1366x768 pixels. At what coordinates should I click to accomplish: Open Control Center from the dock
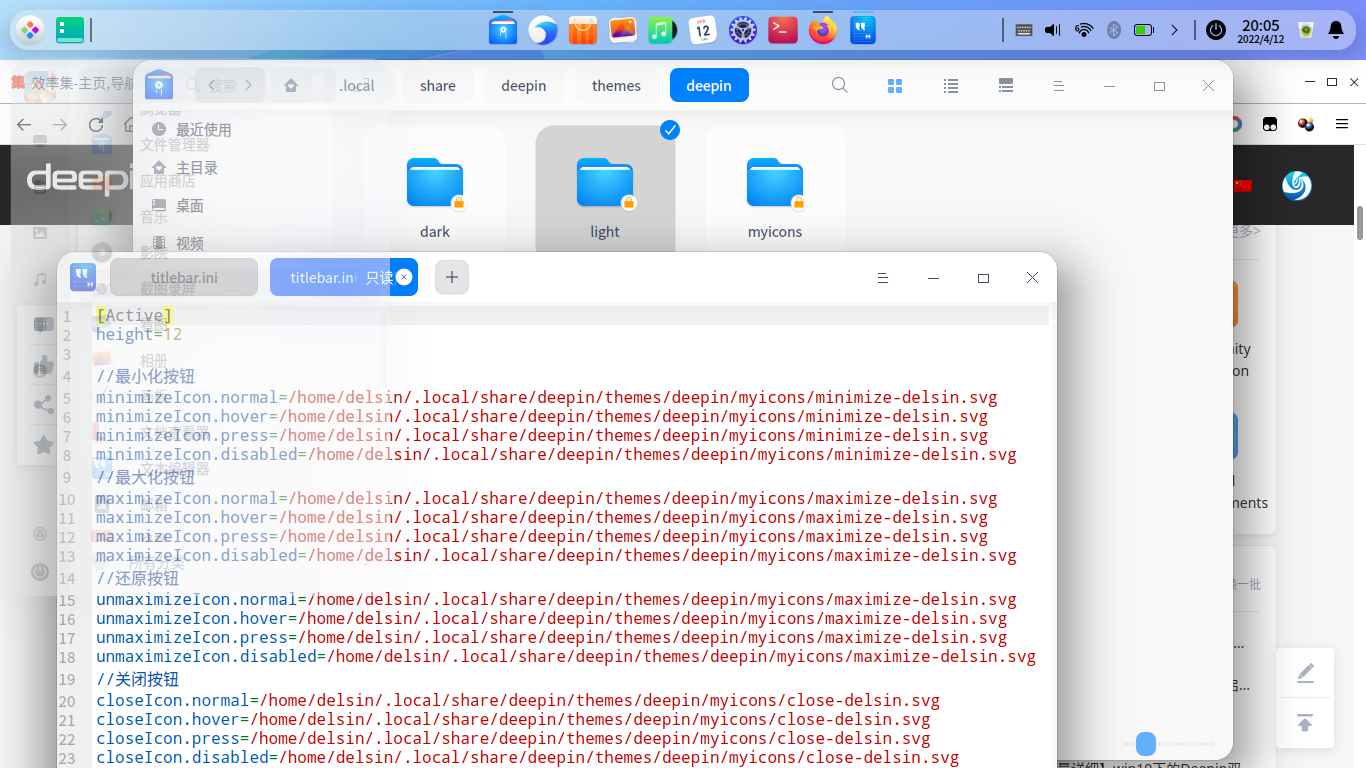pos(742,30)
